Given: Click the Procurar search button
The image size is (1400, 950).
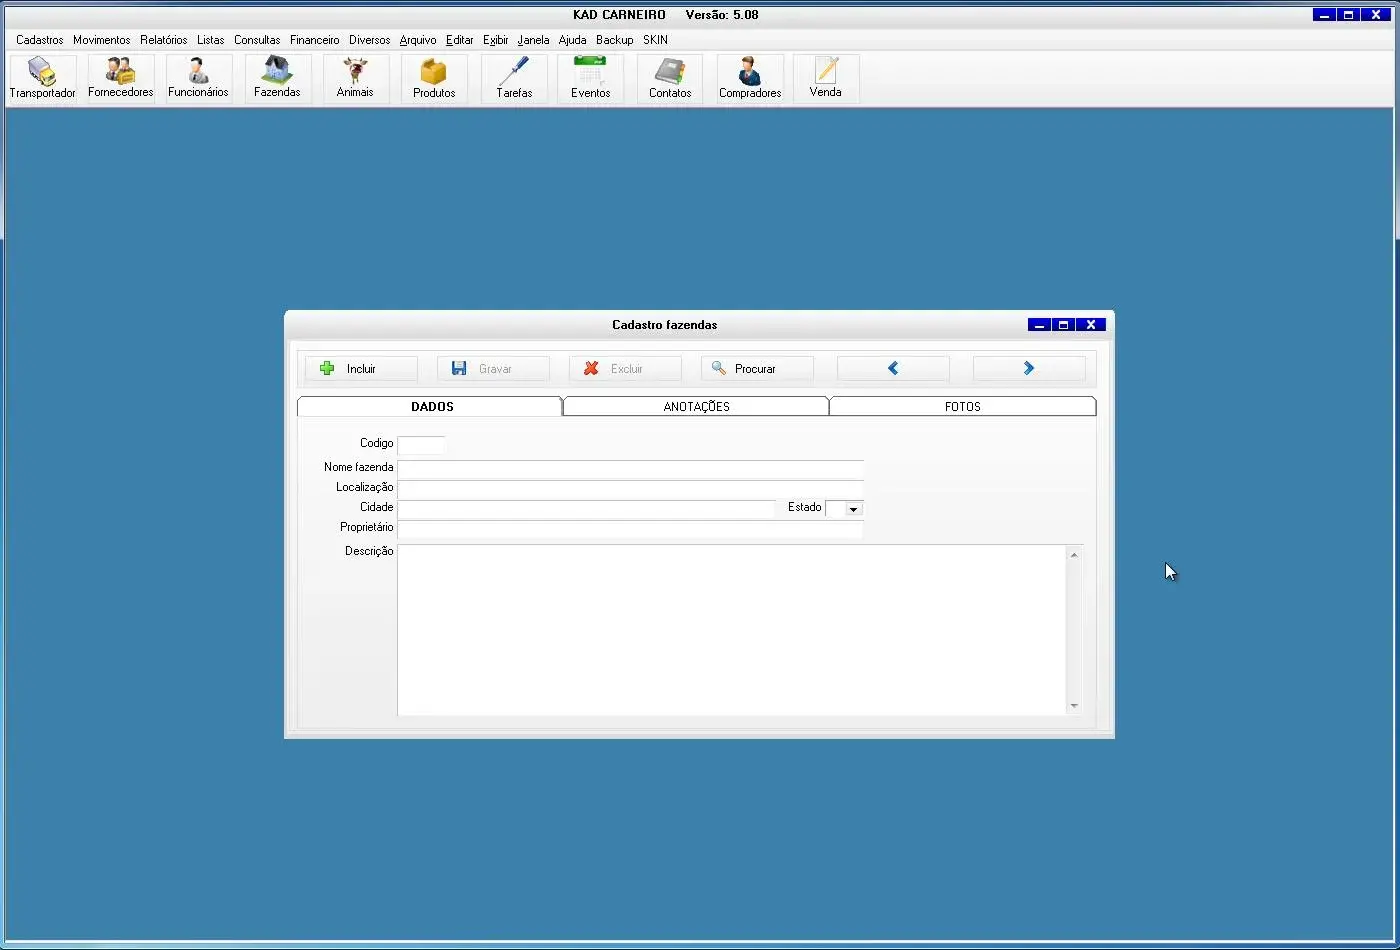Looking at the screenshot, I should 757,369.
